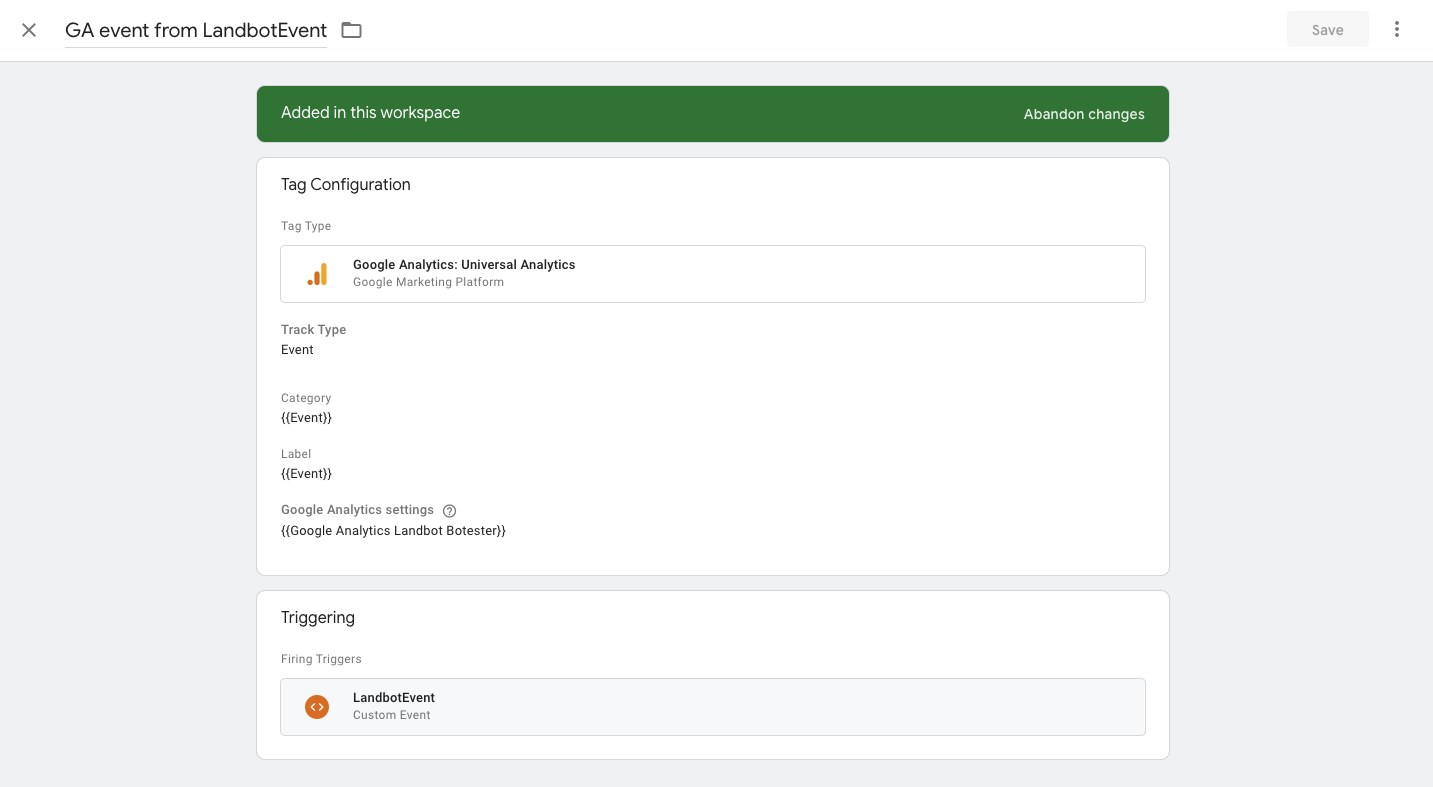
Task: Click {{Google Analytics Landbot Botester}} settings value
Action: tap(393, 531)
